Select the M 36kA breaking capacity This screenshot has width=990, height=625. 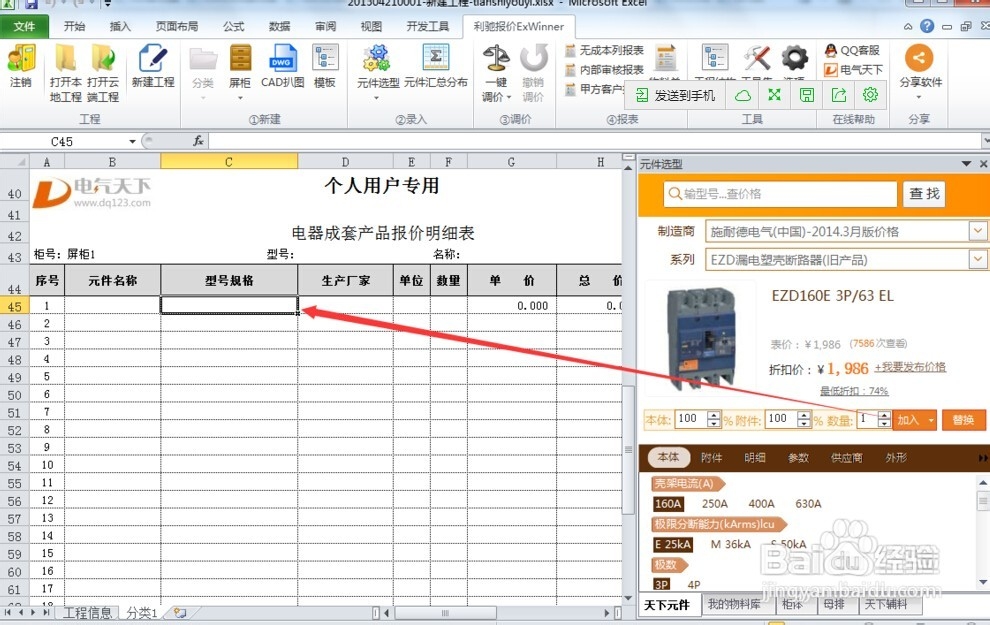pyautogui.click(x=731, y=544)
